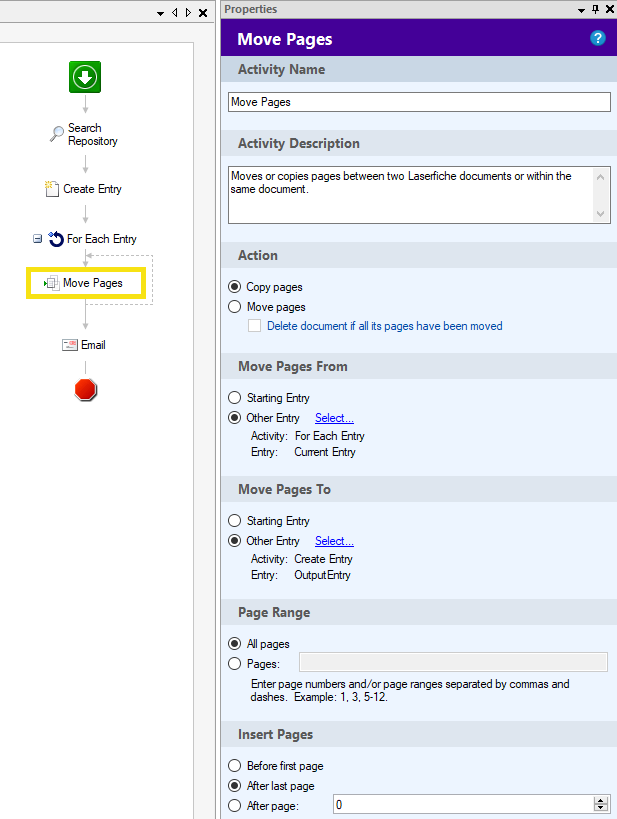Select the Pages range option
Viewport: 617px width, 819px height.
(x=235, y=664)
